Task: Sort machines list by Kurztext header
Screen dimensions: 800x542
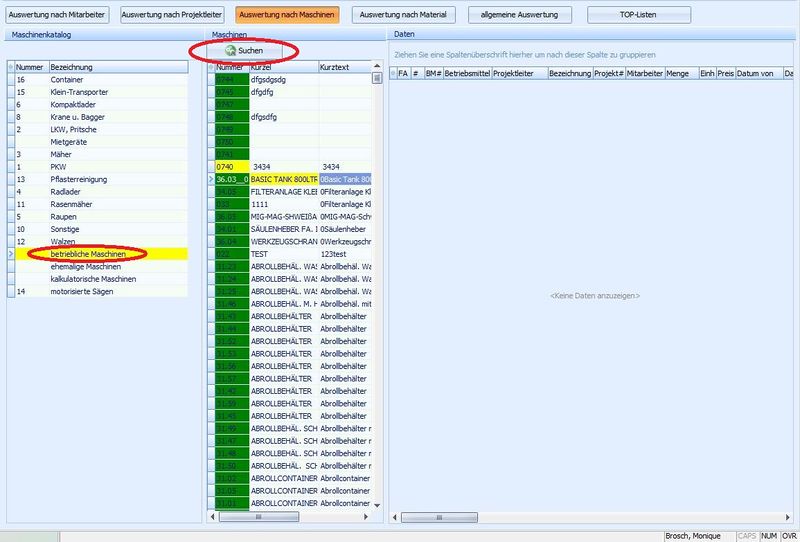Action: click(345, 67)
